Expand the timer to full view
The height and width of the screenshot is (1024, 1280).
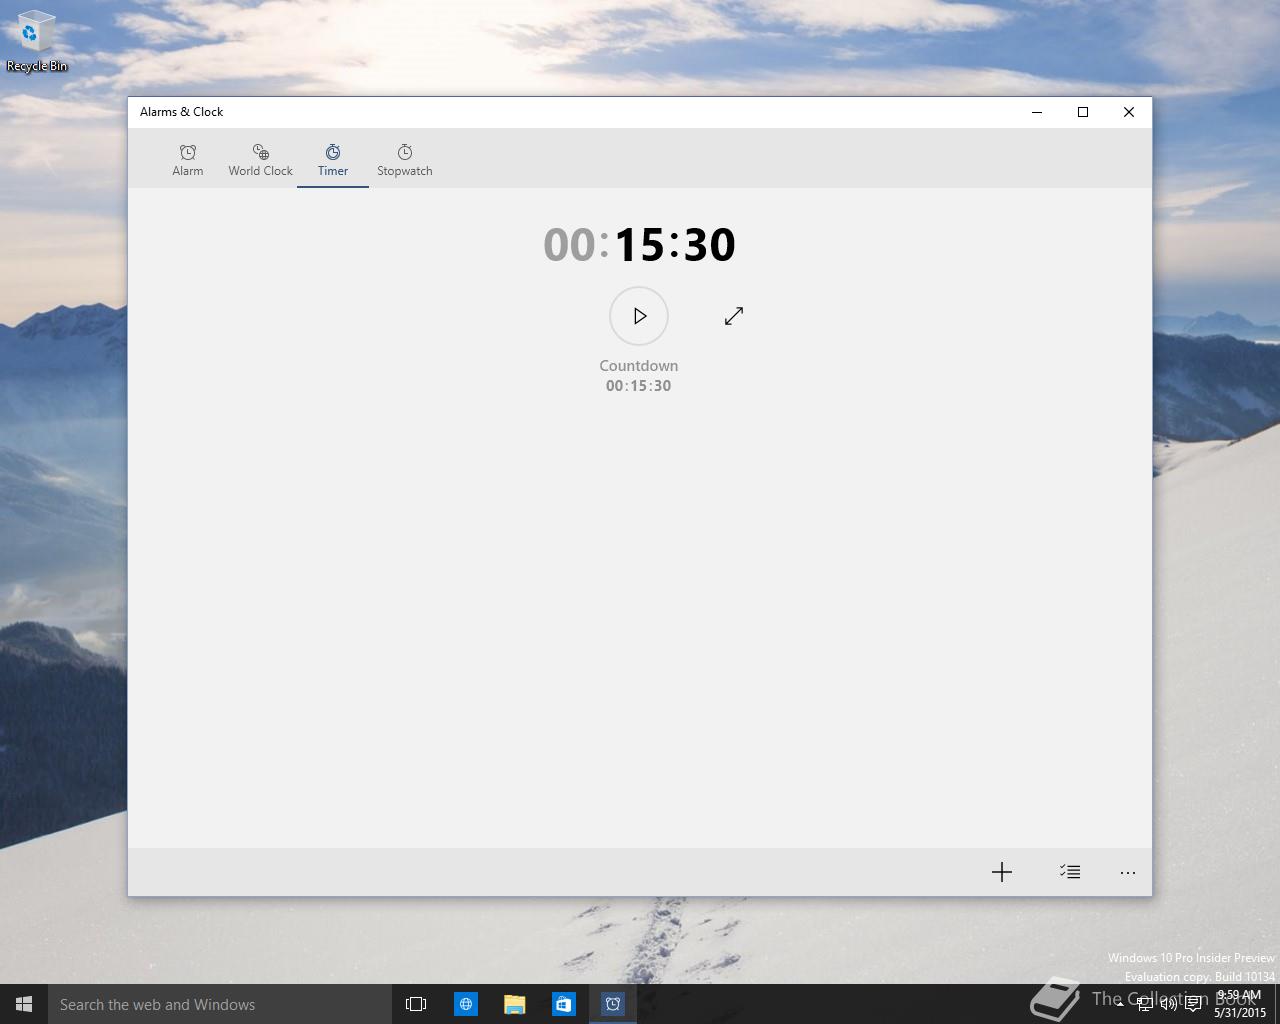pos(734,316)
